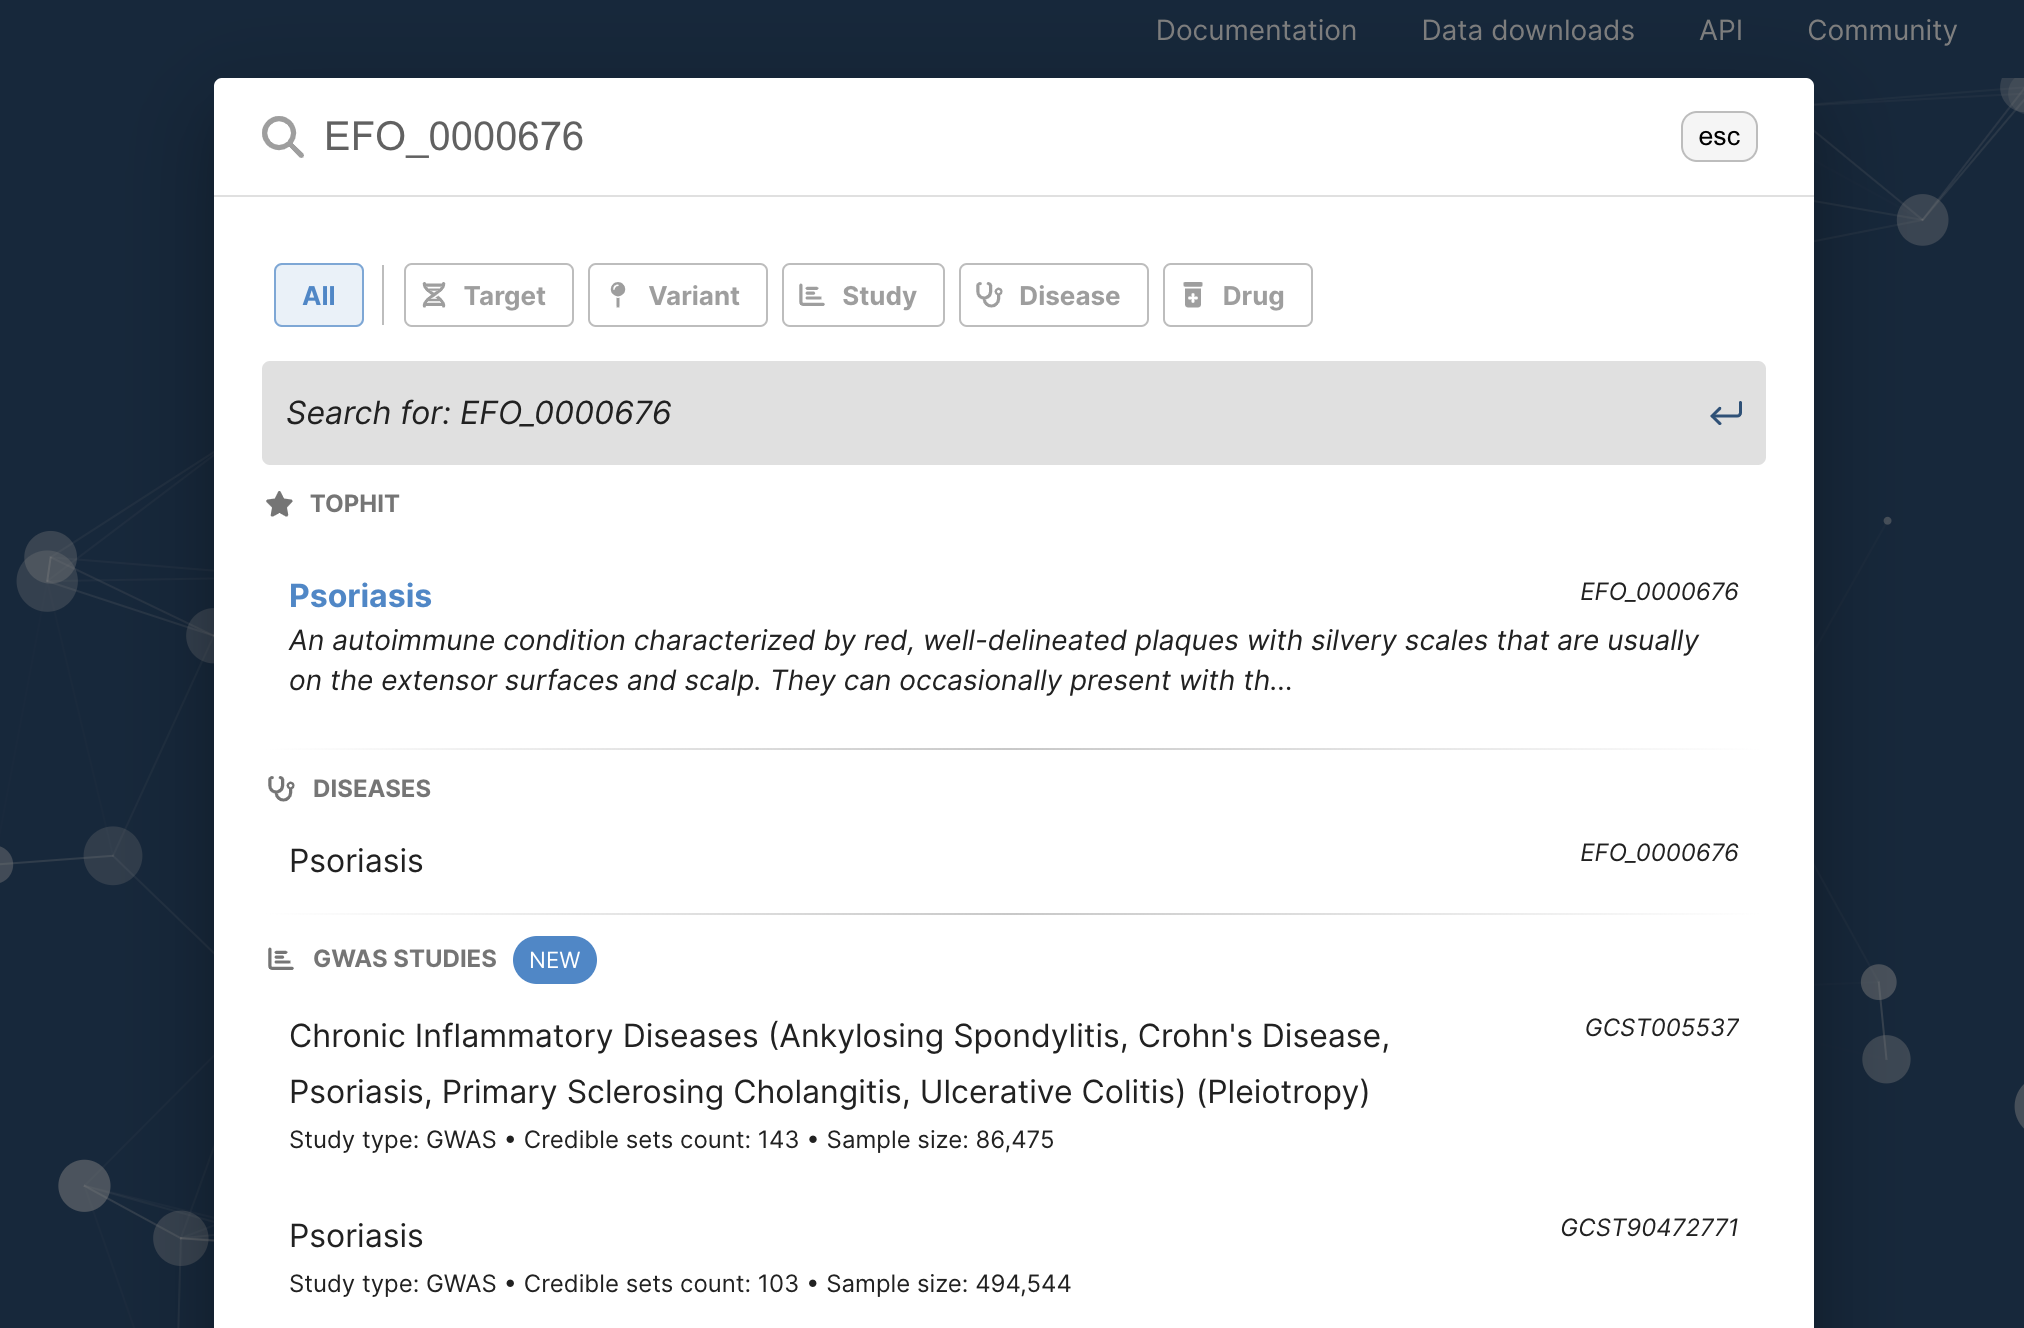Image resolution: width=2024 pixels, height=1328 pixels.
Task: Select the Target filter with DNA icon
Action: pos(488,295)
